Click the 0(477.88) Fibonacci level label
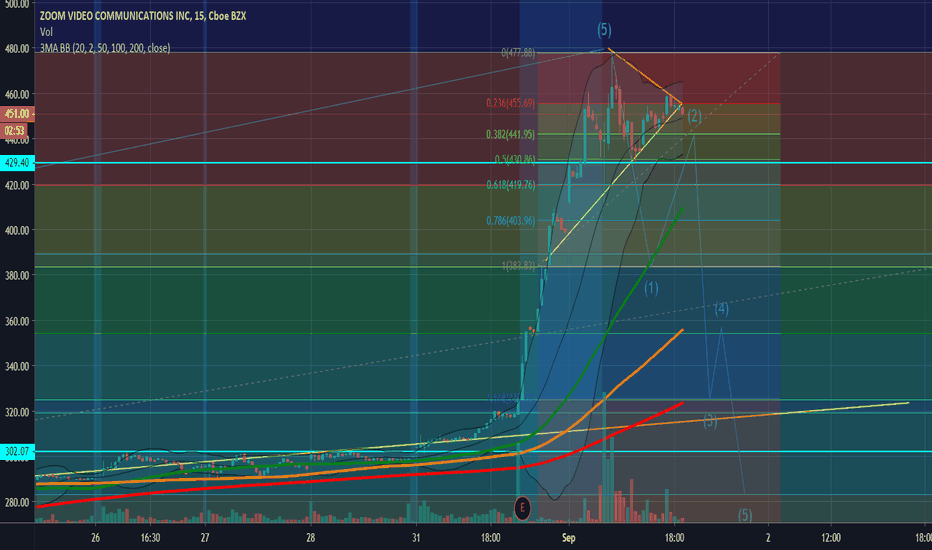932x550 pixels. (518, 53)
